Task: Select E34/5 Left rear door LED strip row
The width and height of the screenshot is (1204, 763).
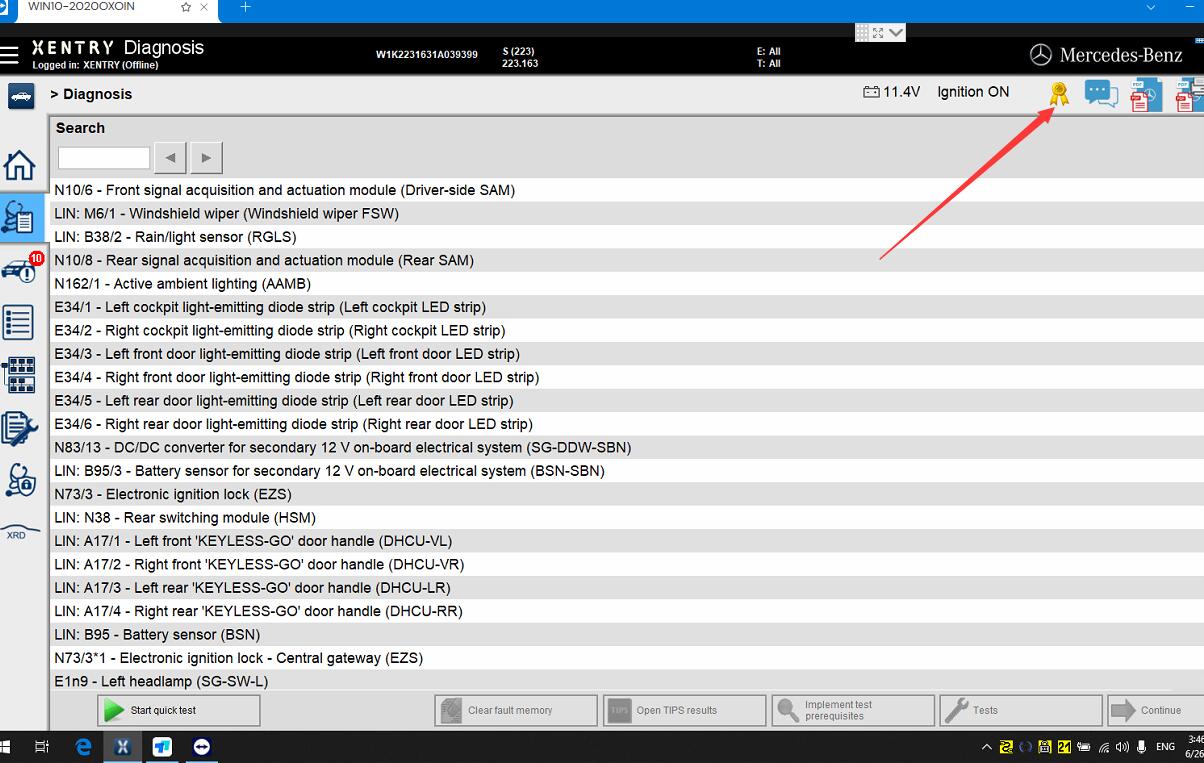Action: 627,401
